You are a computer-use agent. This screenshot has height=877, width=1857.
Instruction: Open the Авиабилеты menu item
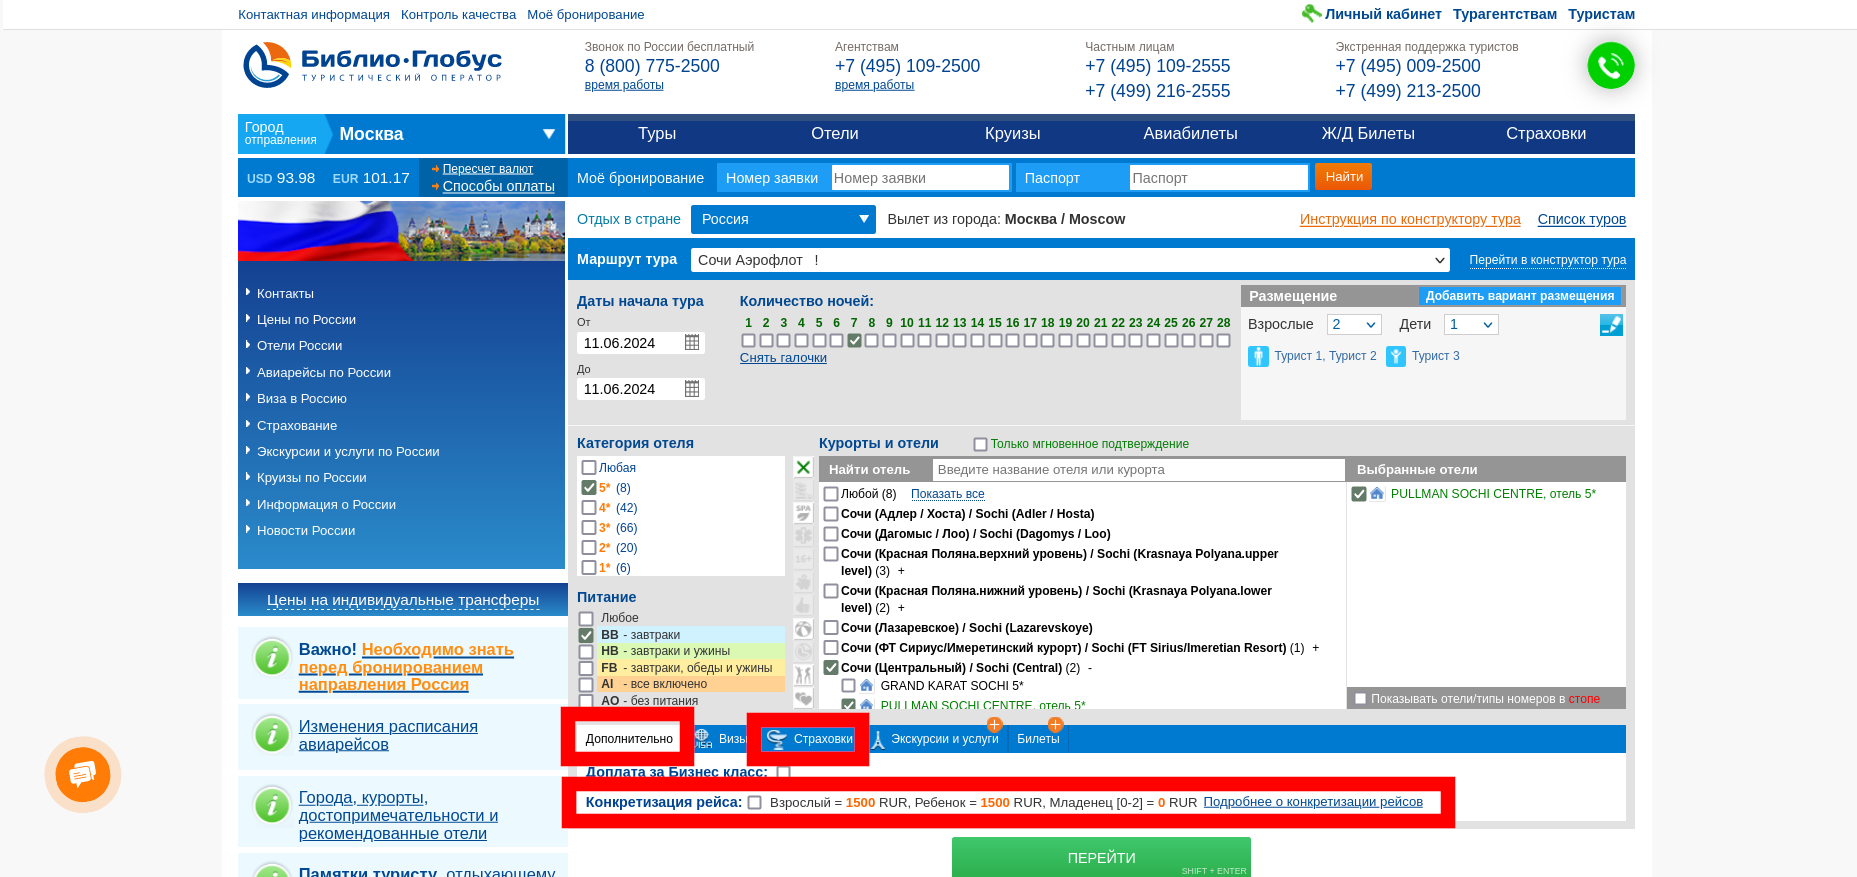pos(1190,134)
